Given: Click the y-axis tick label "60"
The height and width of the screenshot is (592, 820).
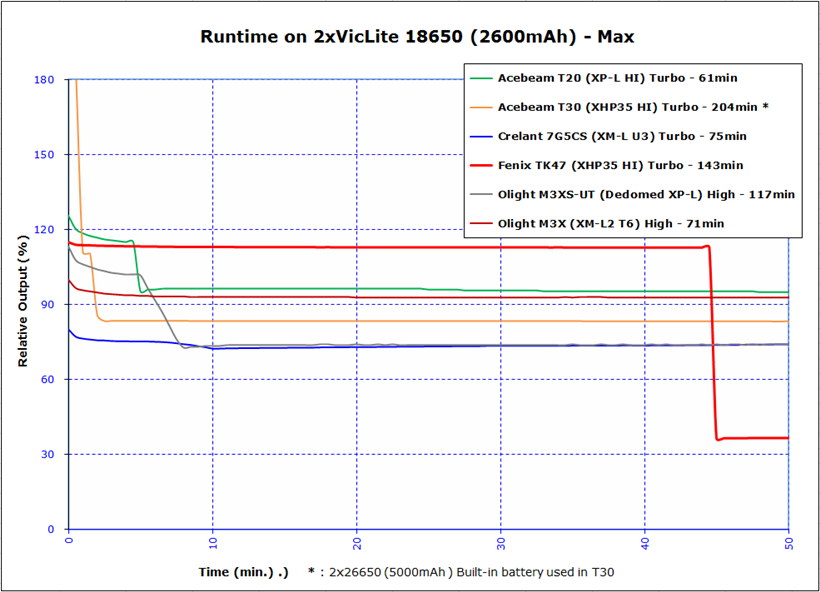Looking at the screenshot, I should [x=48, y=380].
